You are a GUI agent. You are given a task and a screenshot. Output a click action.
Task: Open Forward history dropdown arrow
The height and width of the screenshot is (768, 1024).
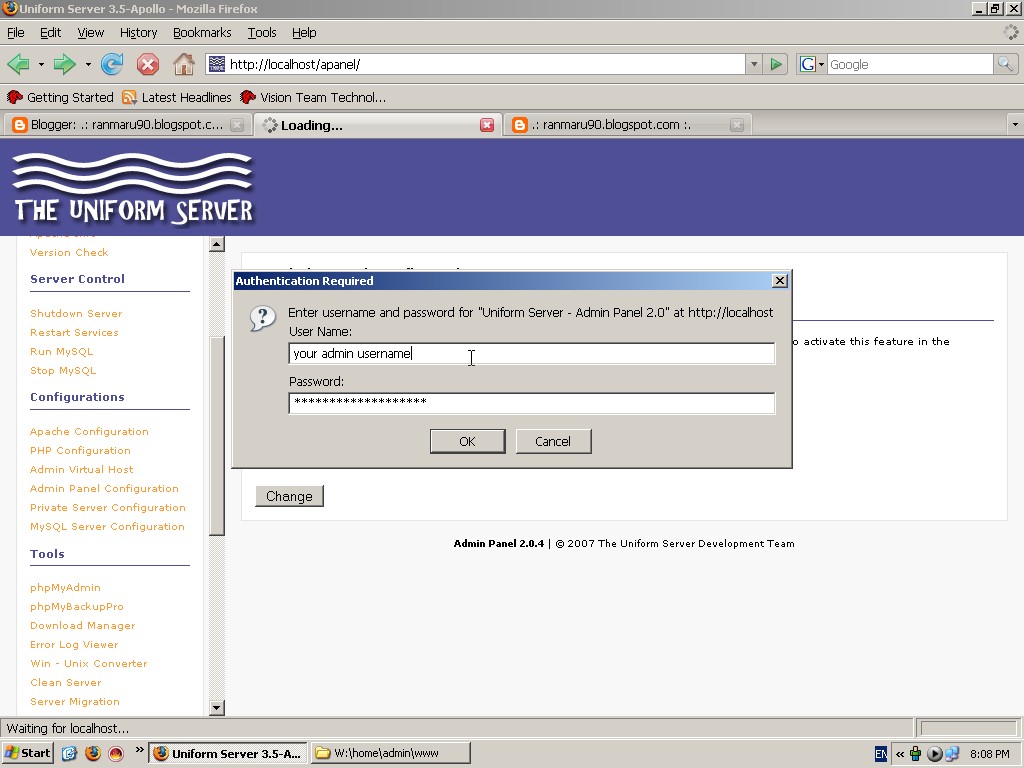coord(88,65)
